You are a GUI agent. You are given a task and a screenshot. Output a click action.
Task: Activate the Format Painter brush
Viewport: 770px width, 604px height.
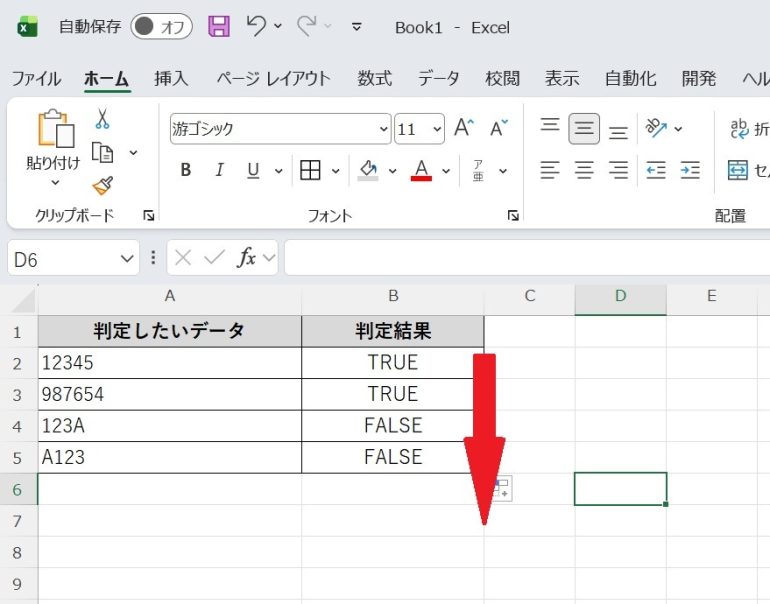103,186
